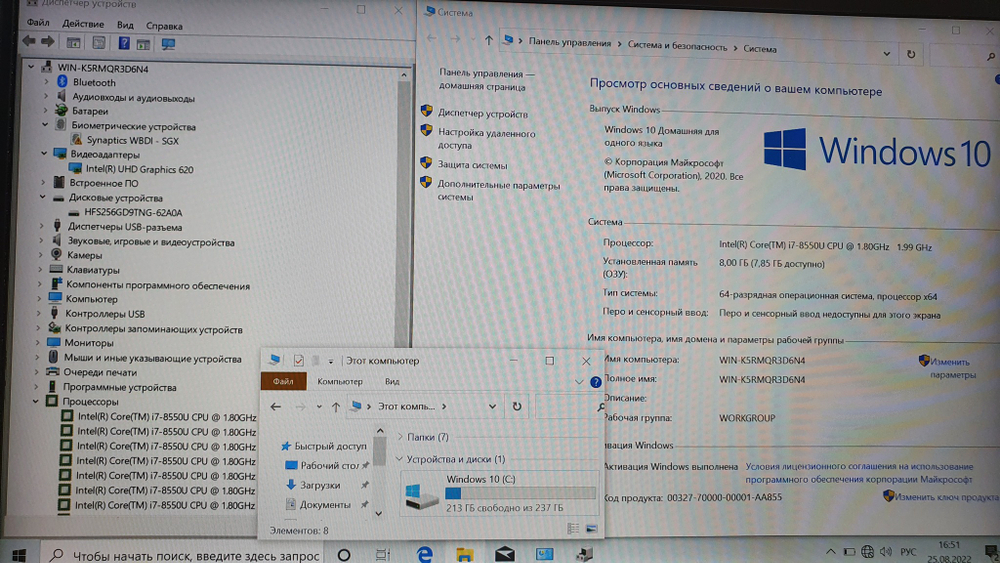The image size is (1000, 563).
Task: Click Изменить ключ продукта link
Action: point(946,497)
